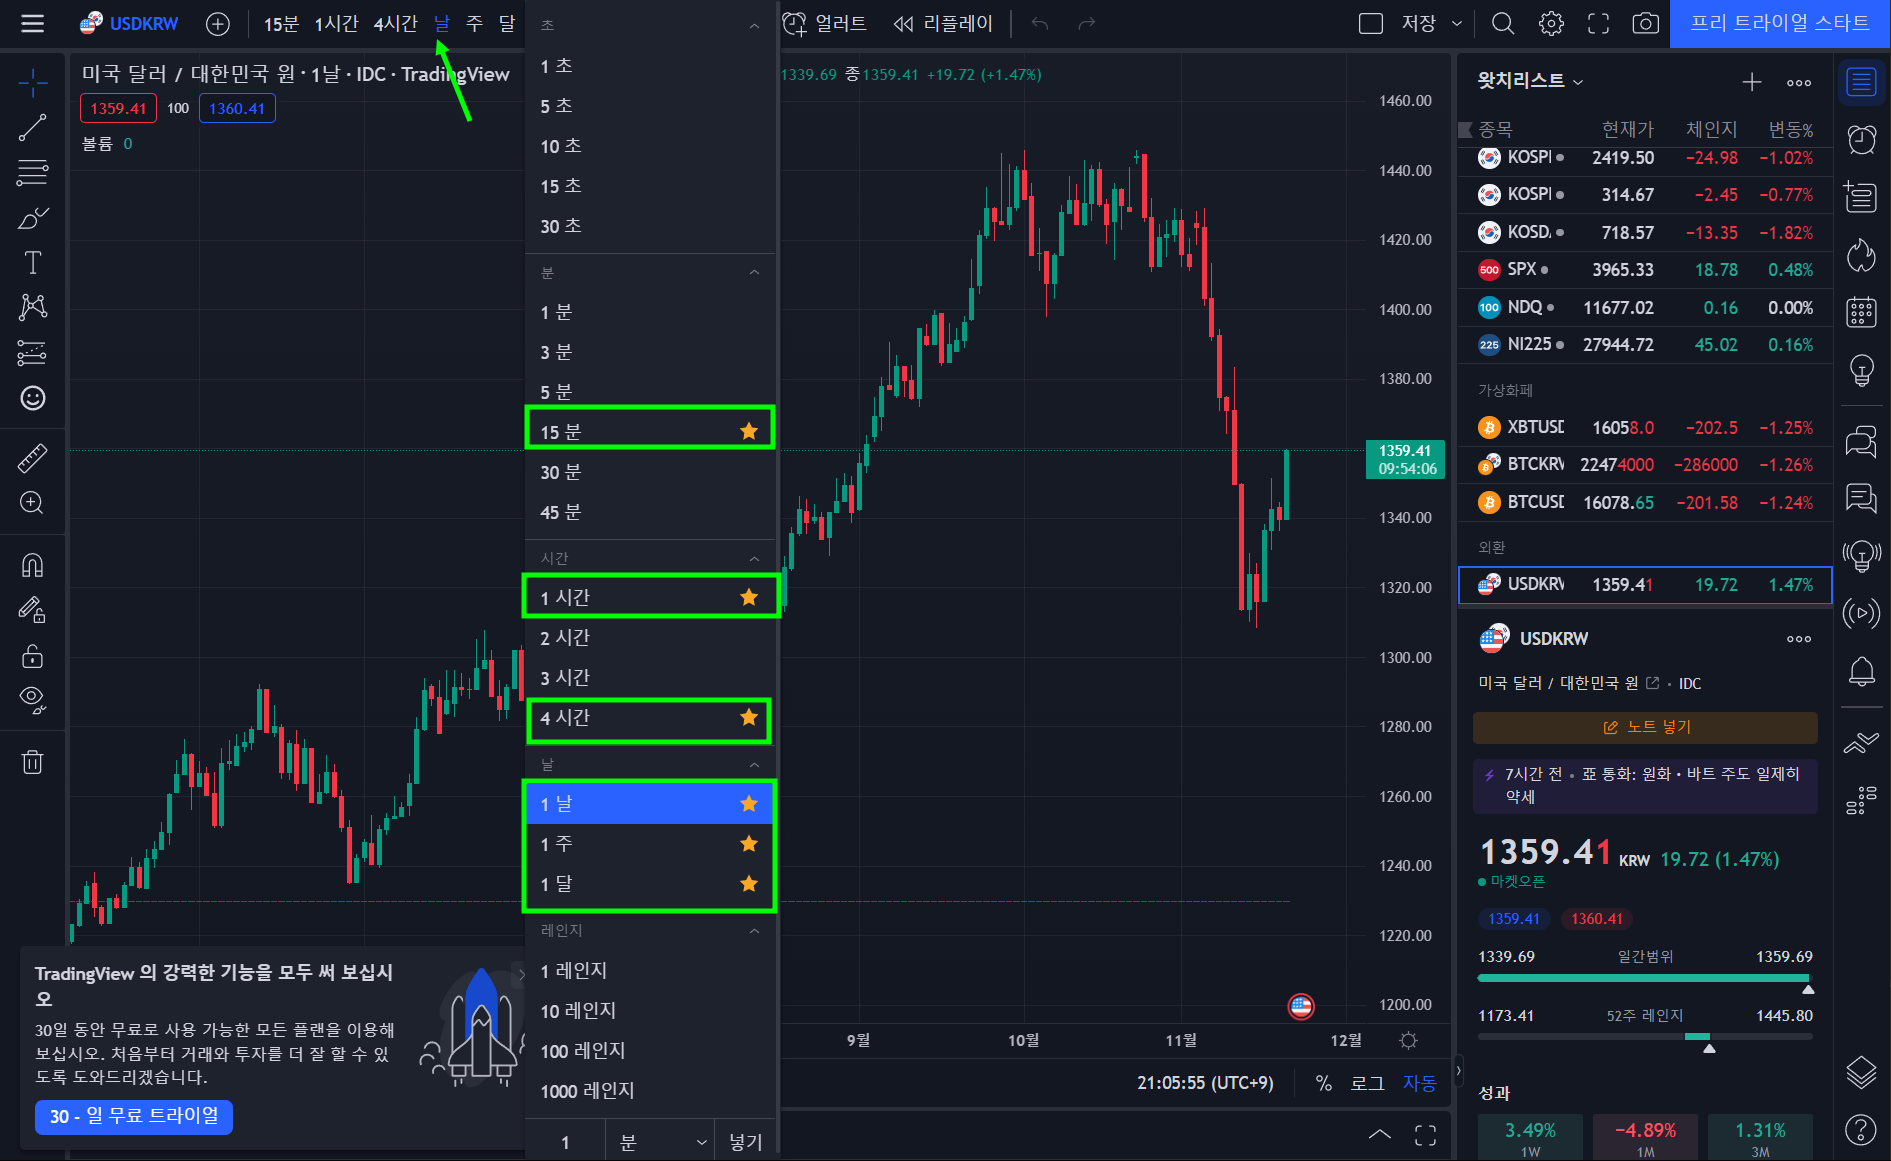Open the alerts alarm clock panel

(1861, 139)
